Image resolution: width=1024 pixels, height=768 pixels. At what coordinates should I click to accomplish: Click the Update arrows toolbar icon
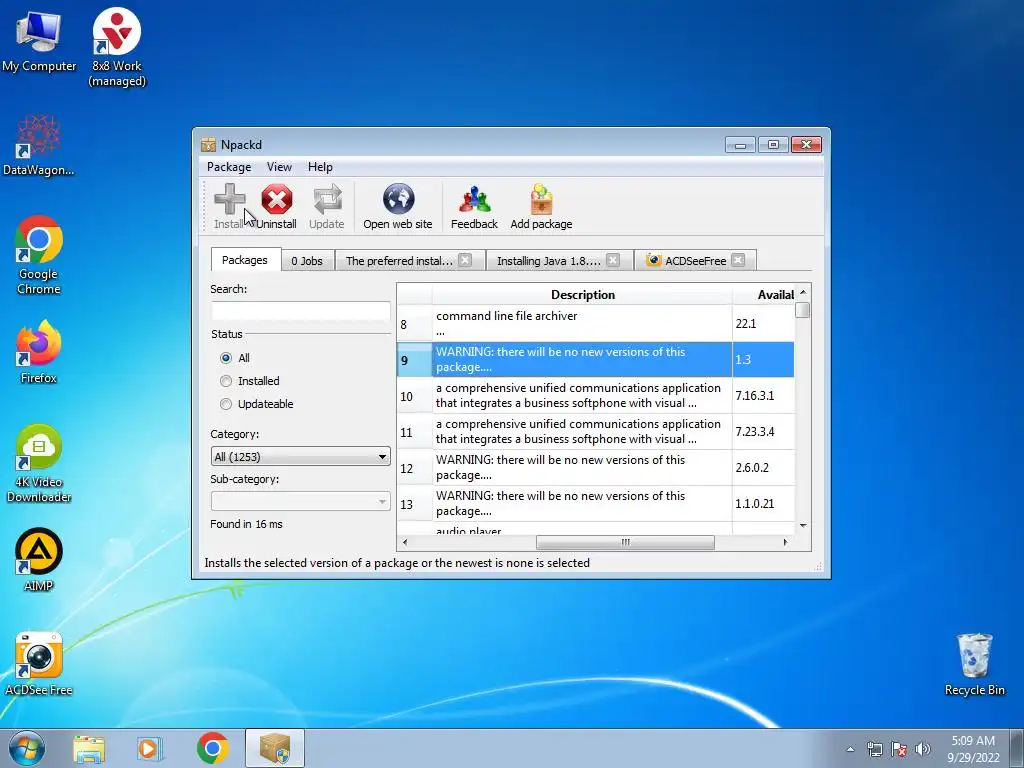click(327, 199)
